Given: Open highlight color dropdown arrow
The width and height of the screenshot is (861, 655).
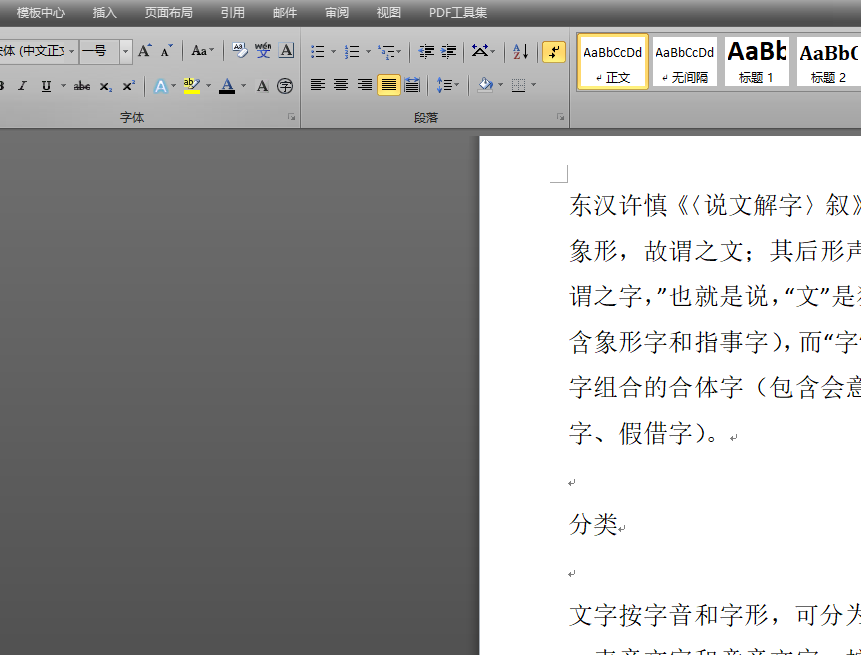Looking at the screenshot, I should click(208, 86).
